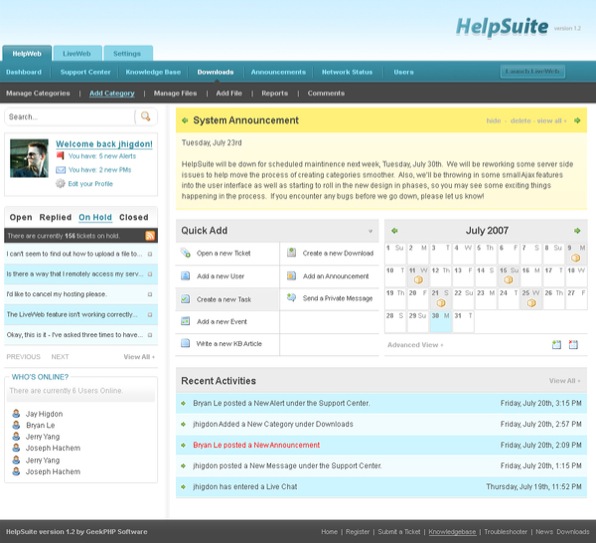Click the search magnifier icon
The width and height of the screenshot is (596, 543).
point(146,116)
